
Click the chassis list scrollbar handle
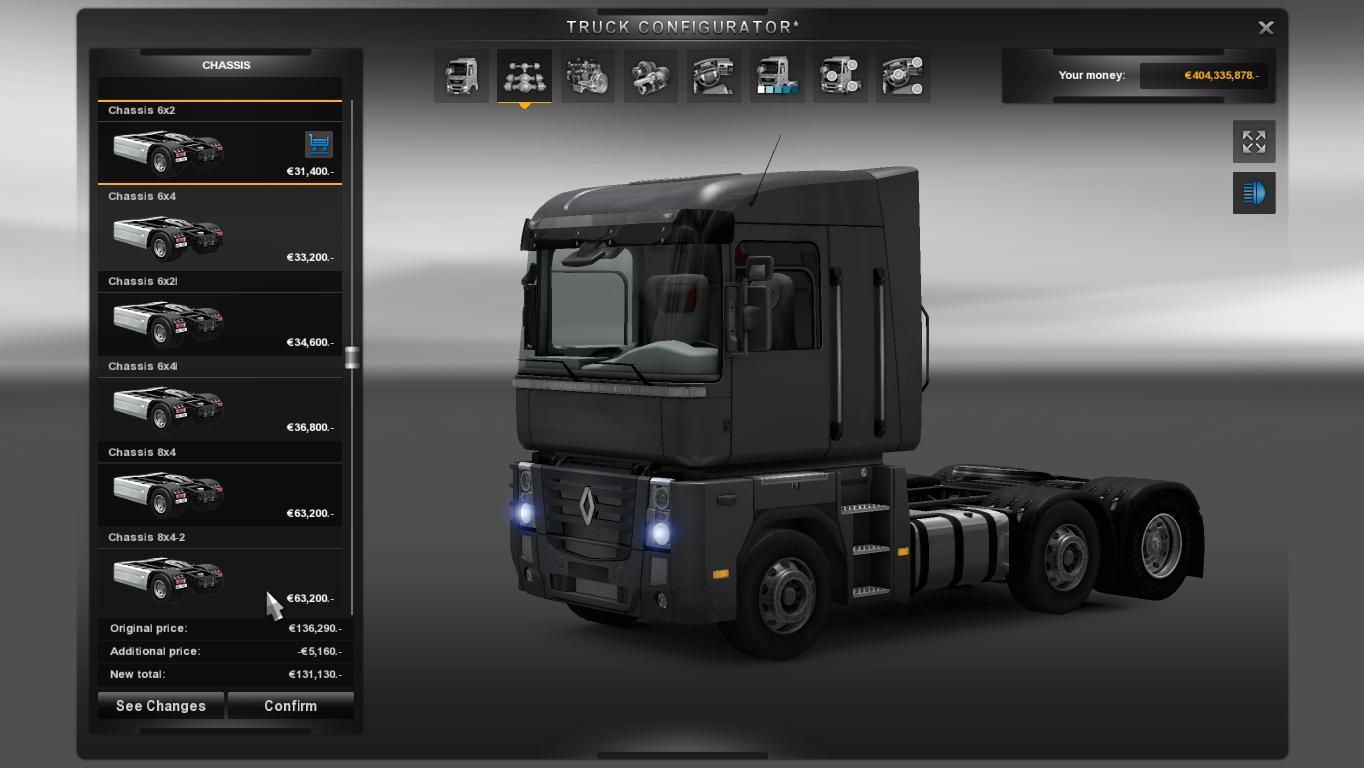click(351, 358)
